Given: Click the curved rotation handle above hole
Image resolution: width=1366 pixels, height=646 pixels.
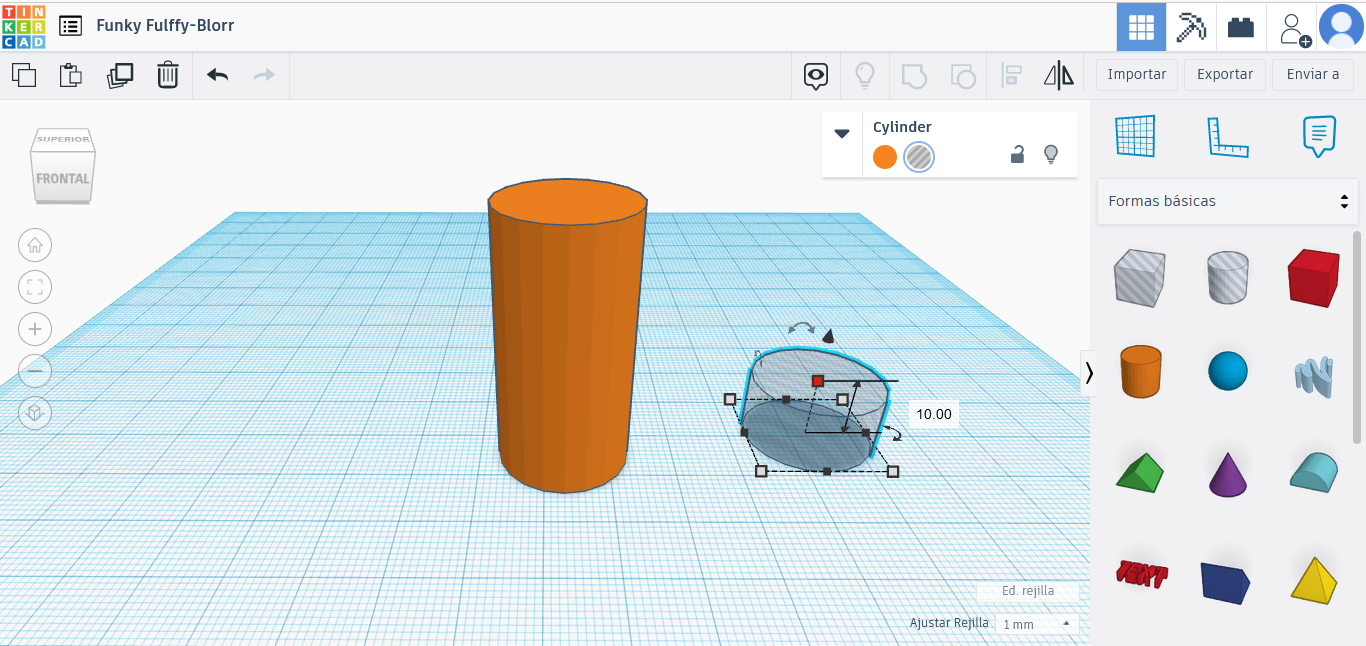Looking at the screenshot, I should 801,327.
